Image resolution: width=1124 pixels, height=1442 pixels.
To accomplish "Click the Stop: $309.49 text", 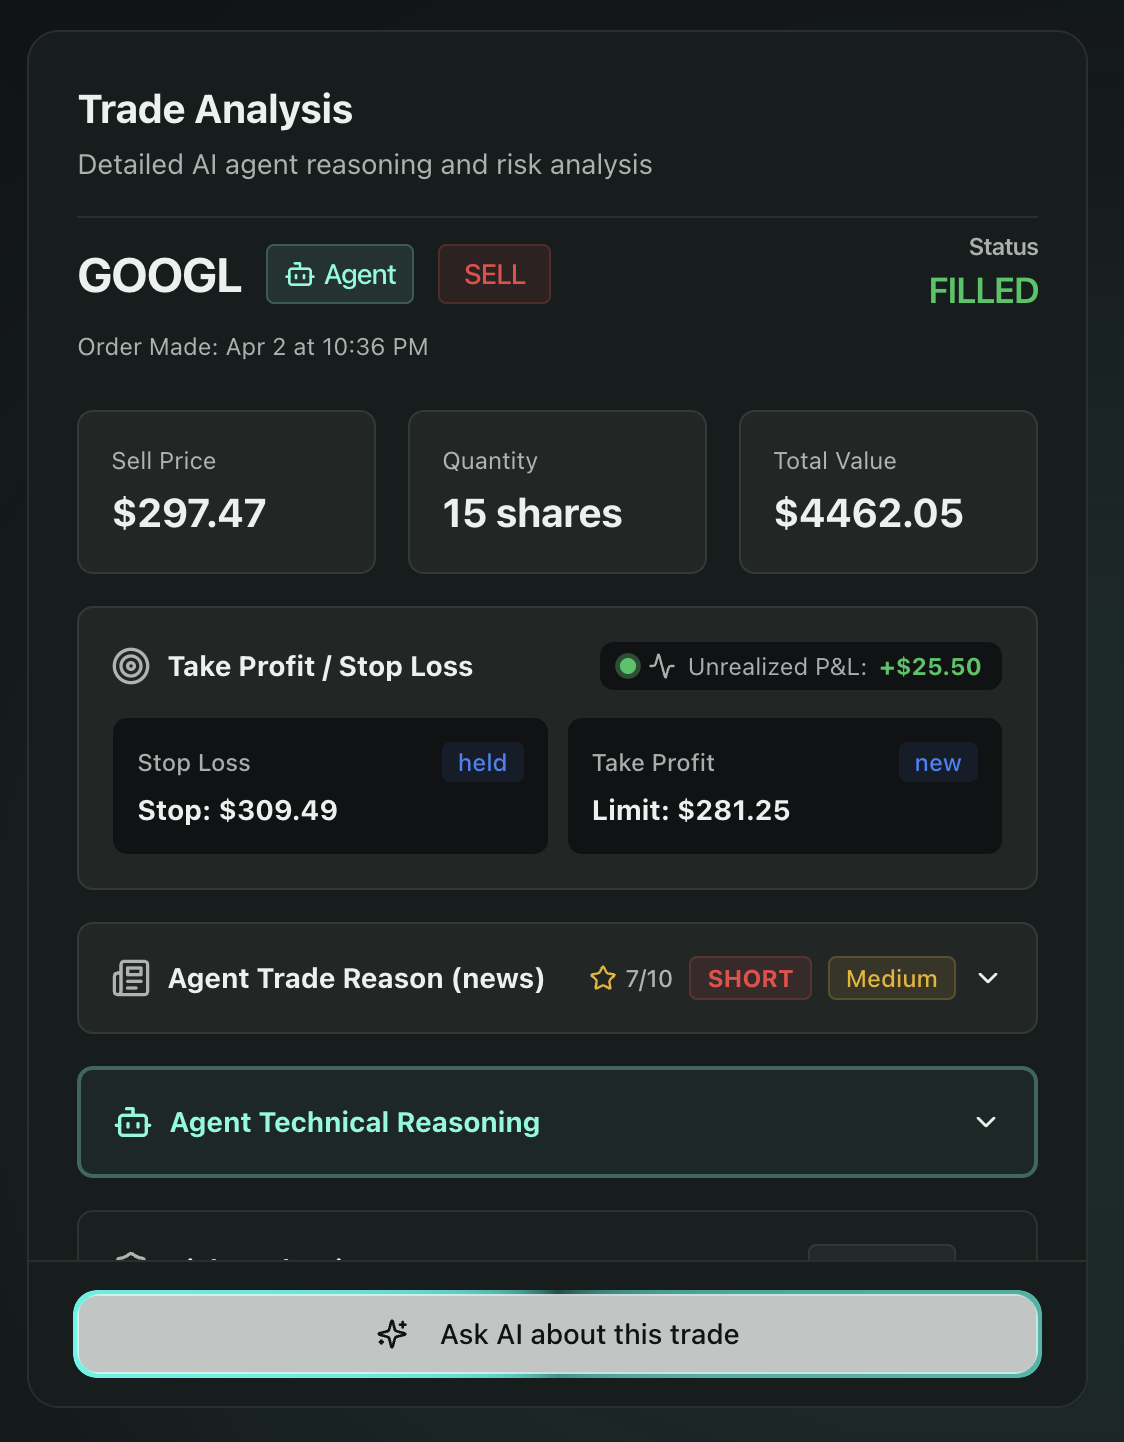I will point(238,810).
